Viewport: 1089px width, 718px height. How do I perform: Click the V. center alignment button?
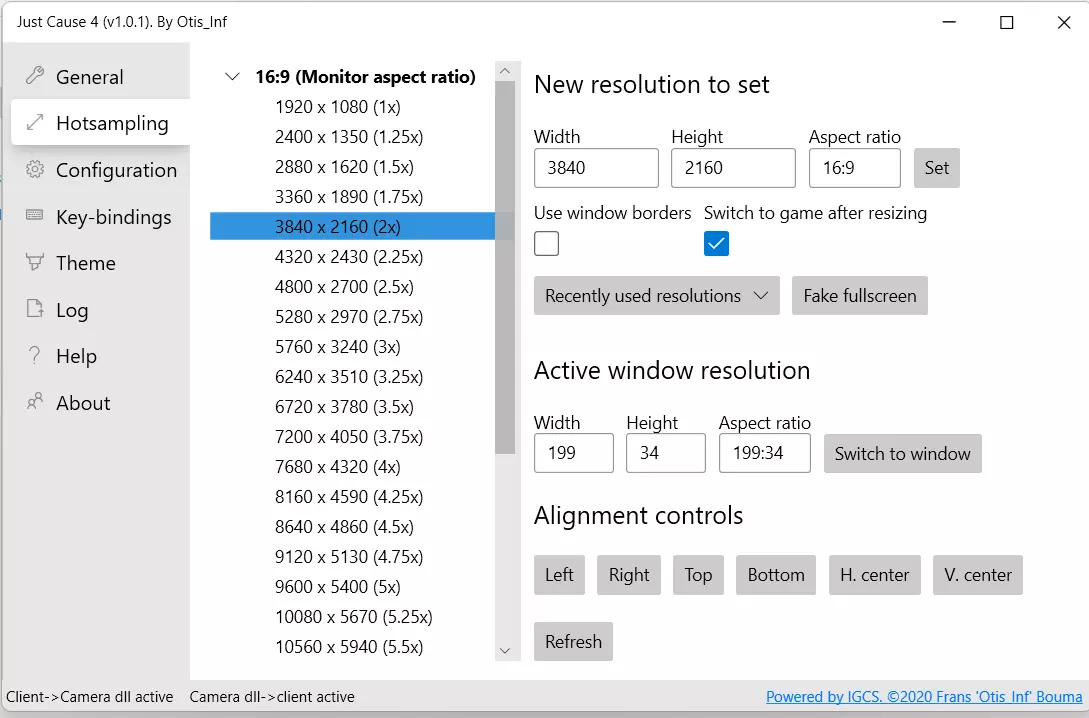click(978, 575)
